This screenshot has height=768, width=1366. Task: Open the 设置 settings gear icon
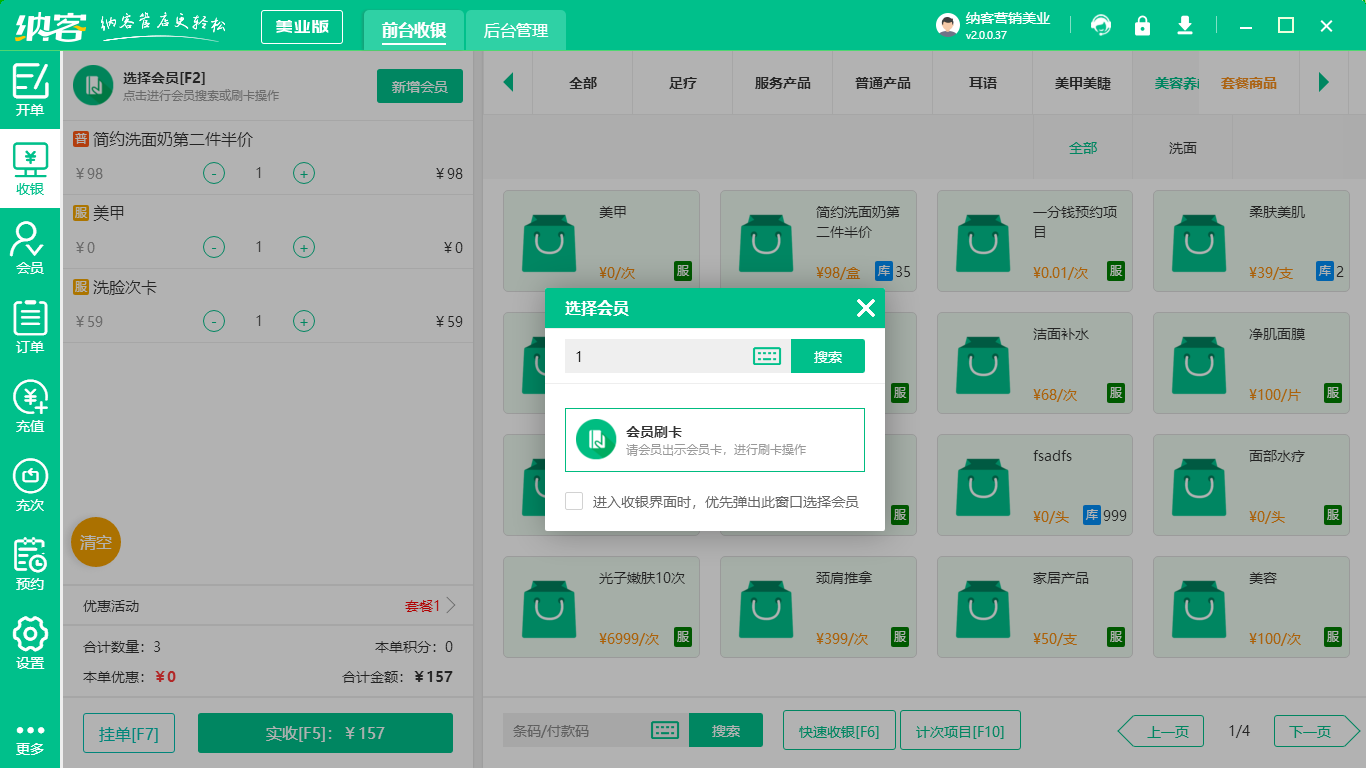coord(30,642)
